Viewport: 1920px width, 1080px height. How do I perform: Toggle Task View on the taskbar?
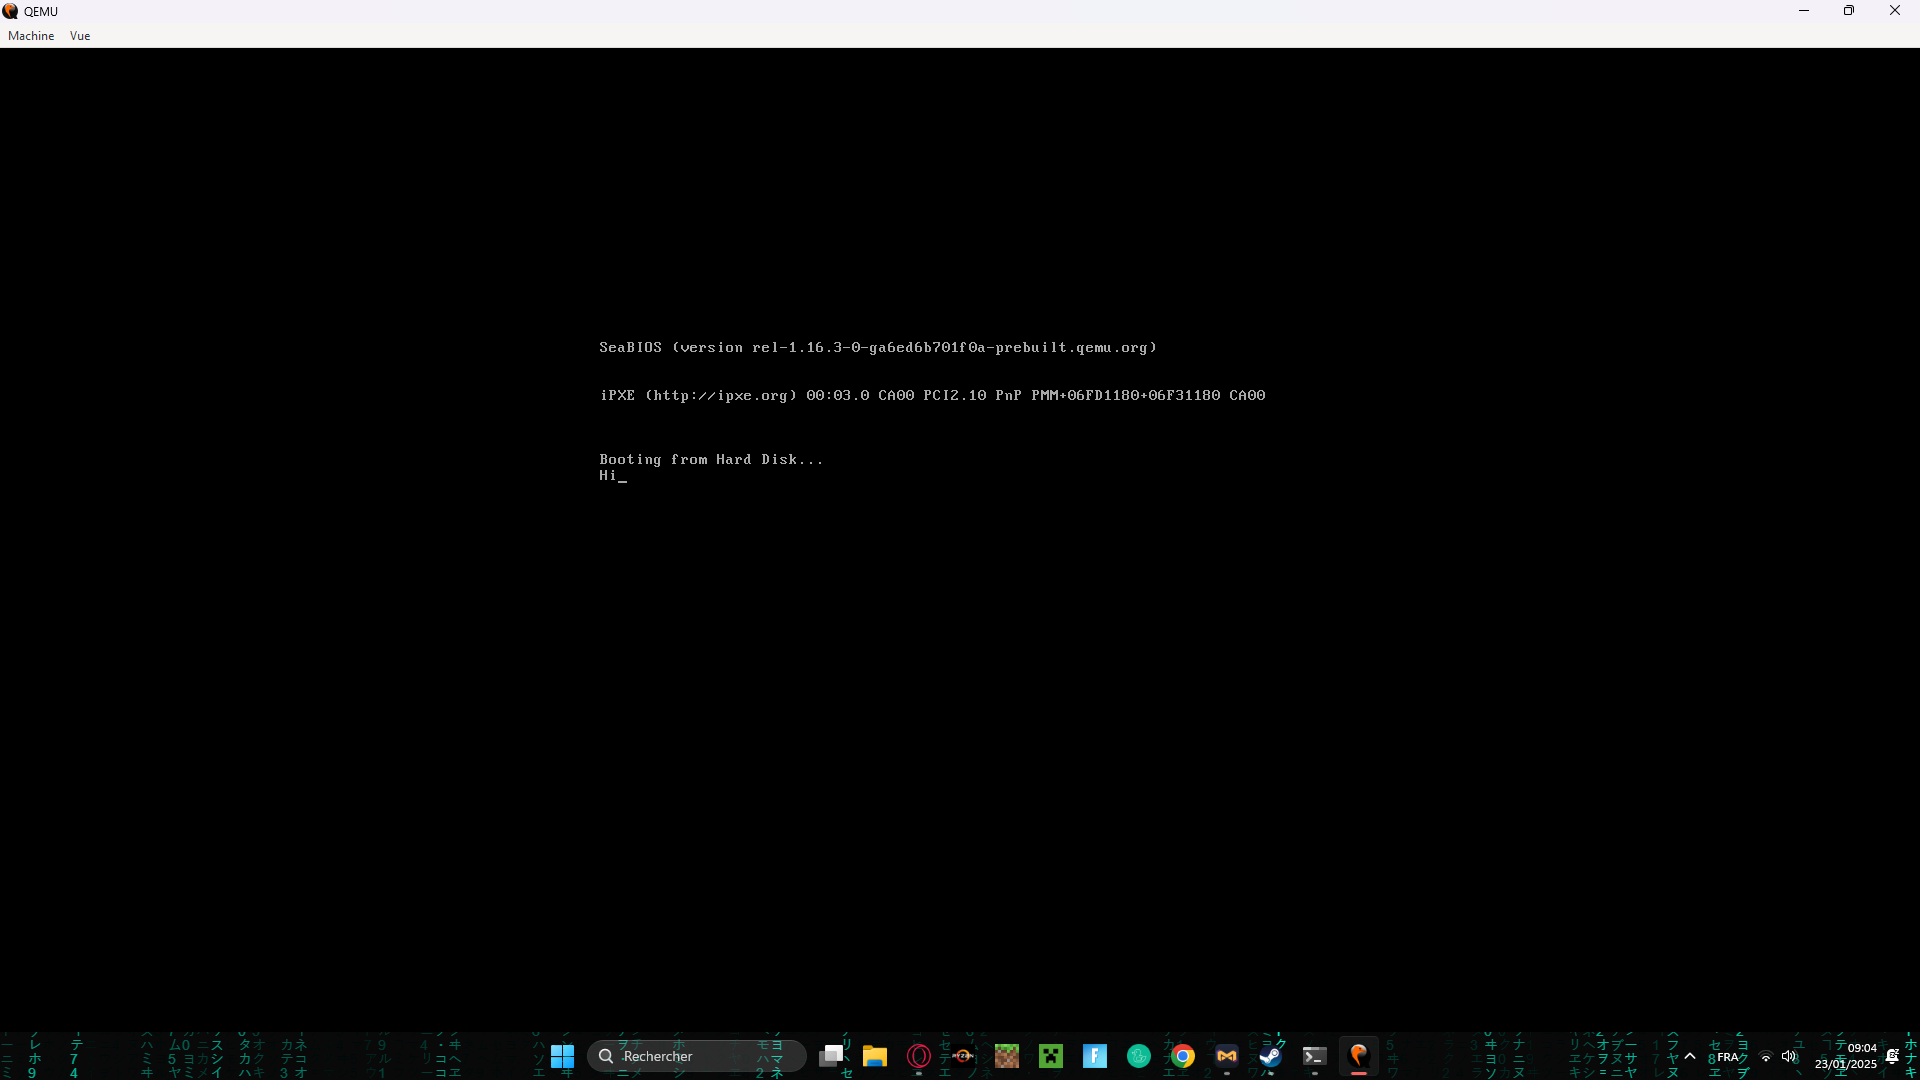[833, 1055]
